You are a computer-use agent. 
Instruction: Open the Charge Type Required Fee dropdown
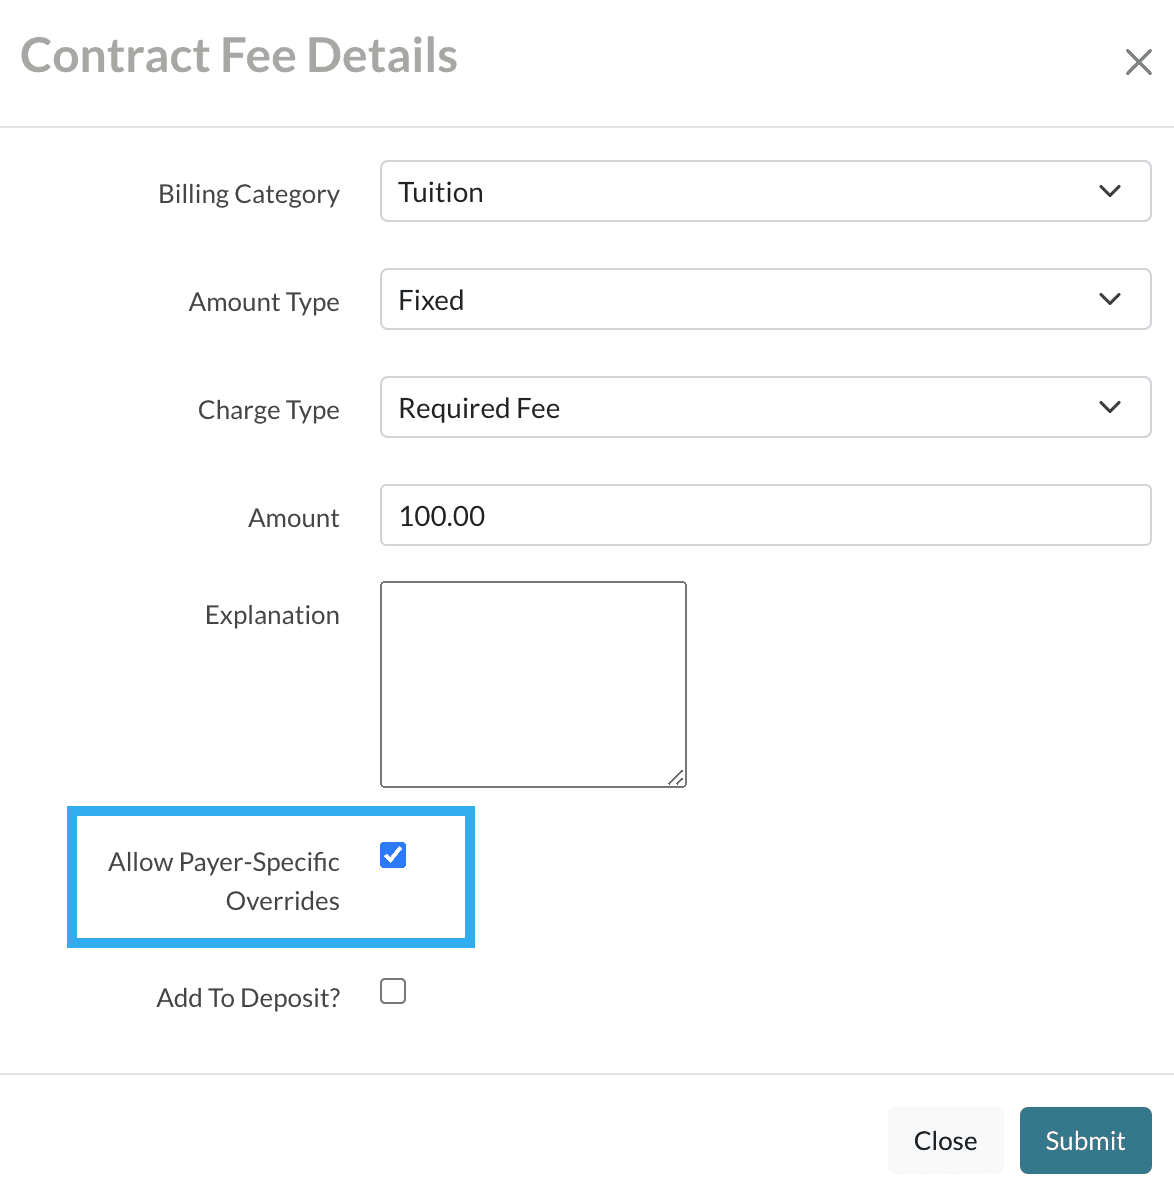pos(765,407)
